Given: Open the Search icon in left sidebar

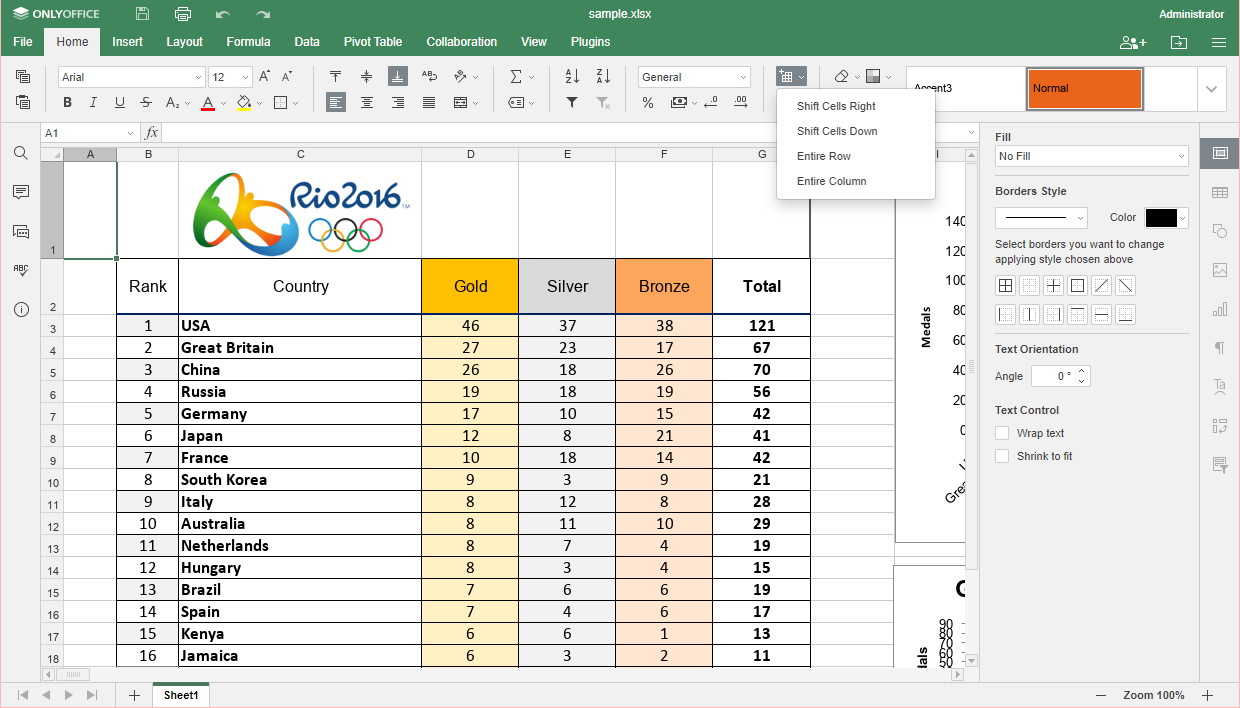Looking at the screenshot, I should (x=20, y=153).
